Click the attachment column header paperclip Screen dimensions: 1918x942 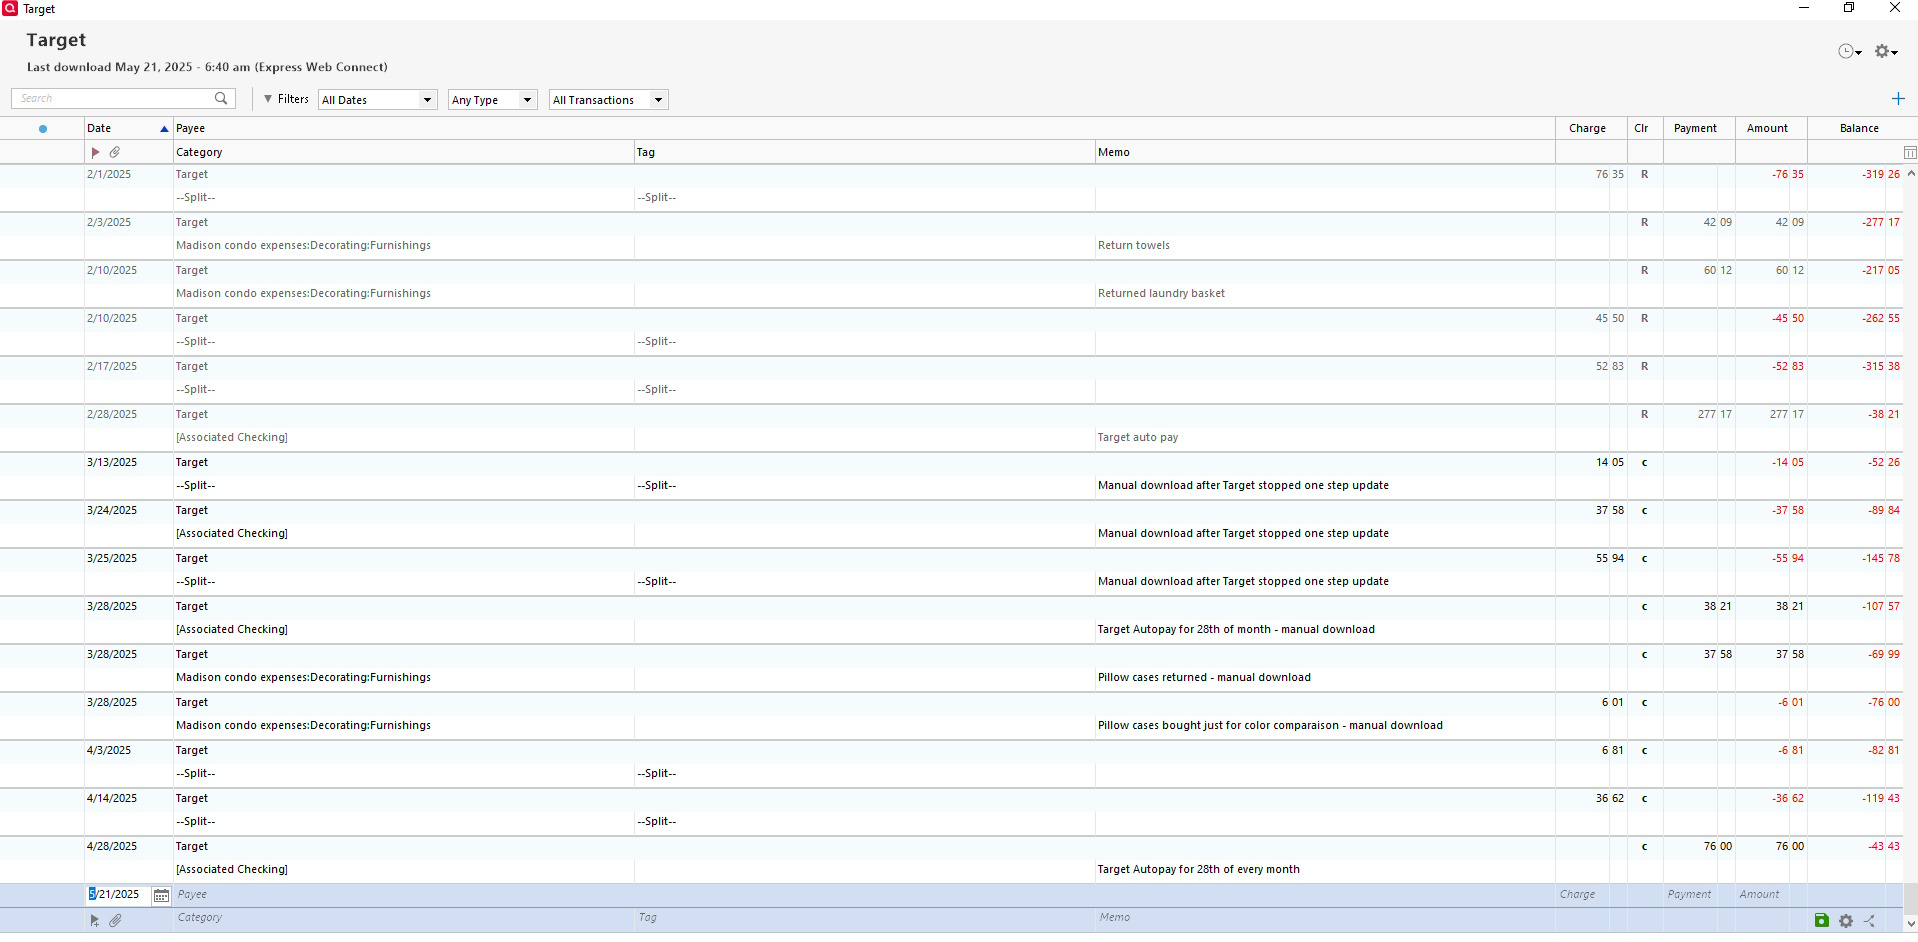click(115, 152)
